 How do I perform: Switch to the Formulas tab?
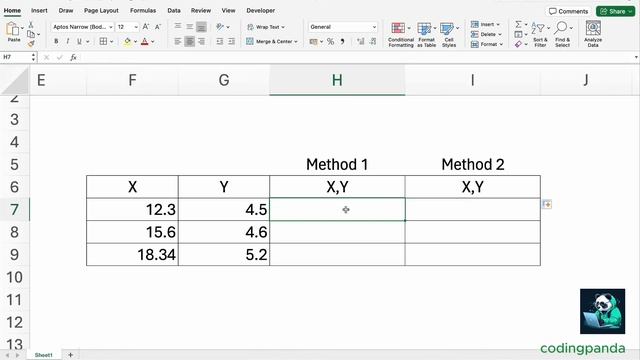point(143,11)
